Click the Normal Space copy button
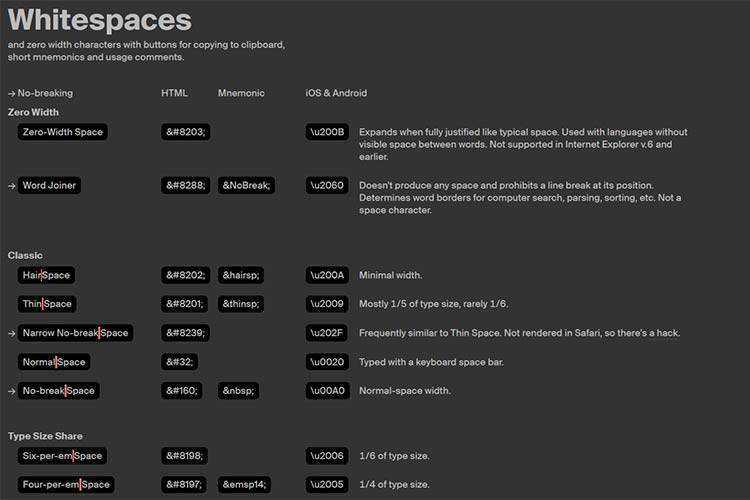 (54, 362)
